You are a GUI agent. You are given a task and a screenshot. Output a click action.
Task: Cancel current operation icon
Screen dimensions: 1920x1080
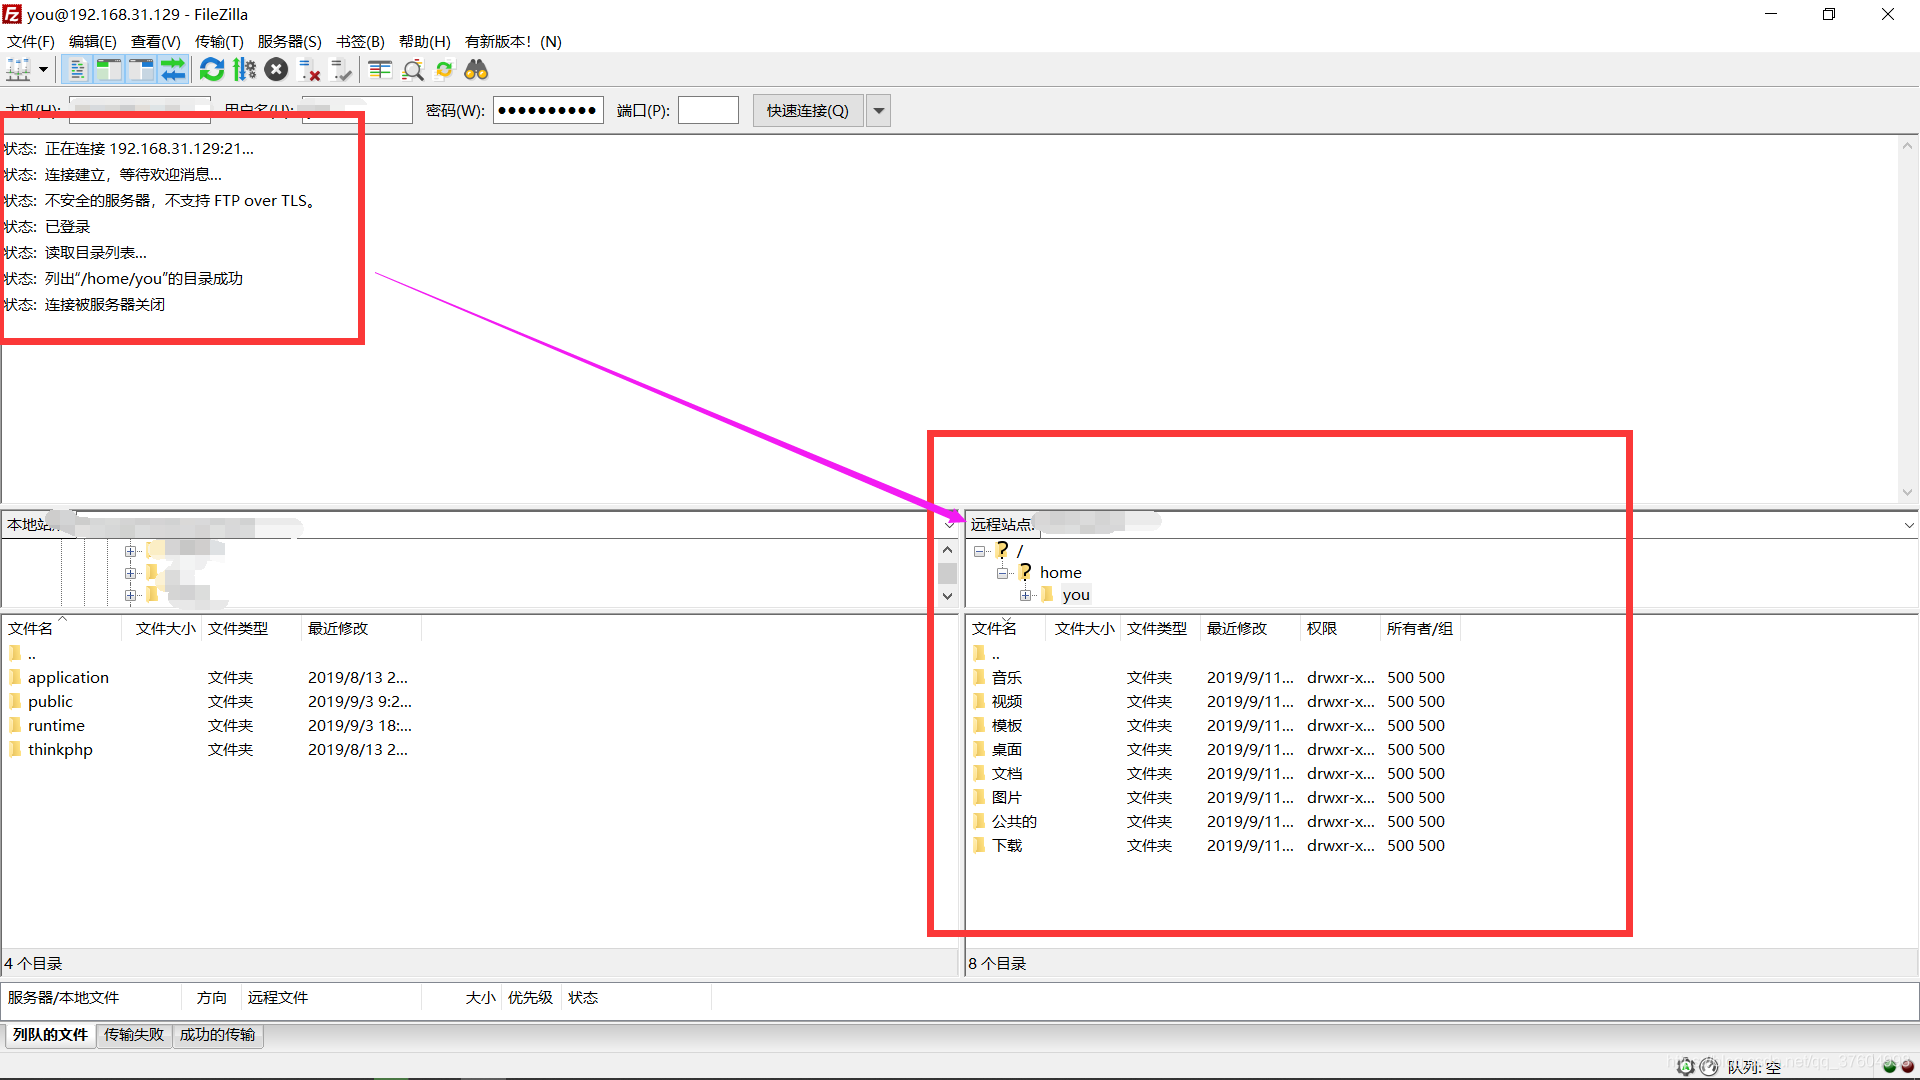pos(277,70)
